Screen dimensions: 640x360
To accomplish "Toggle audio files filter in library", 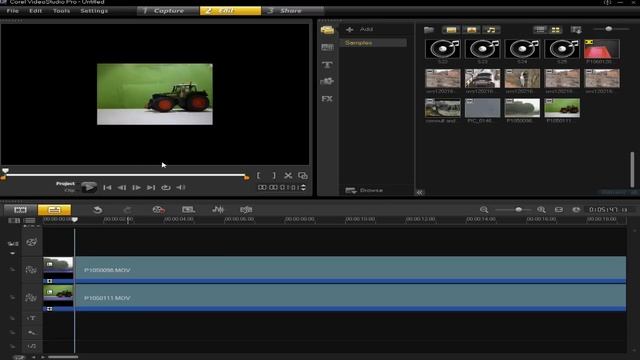I will point(491,30).
